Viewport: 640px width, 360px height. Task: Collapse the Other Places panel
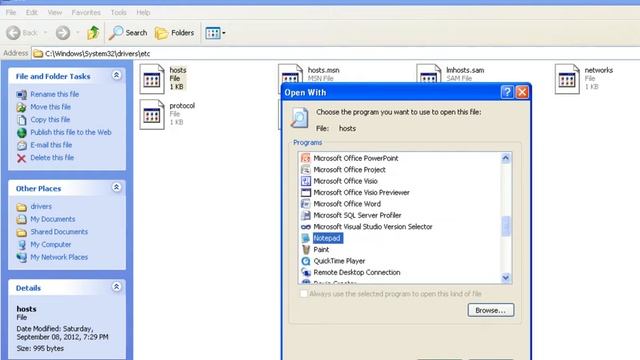[x=116, y=188]
